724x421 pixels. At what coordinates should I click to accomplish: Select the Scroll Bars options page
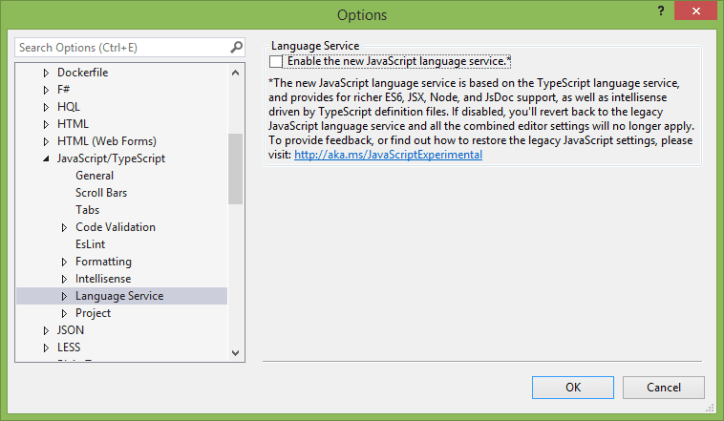tap(101, 193)
